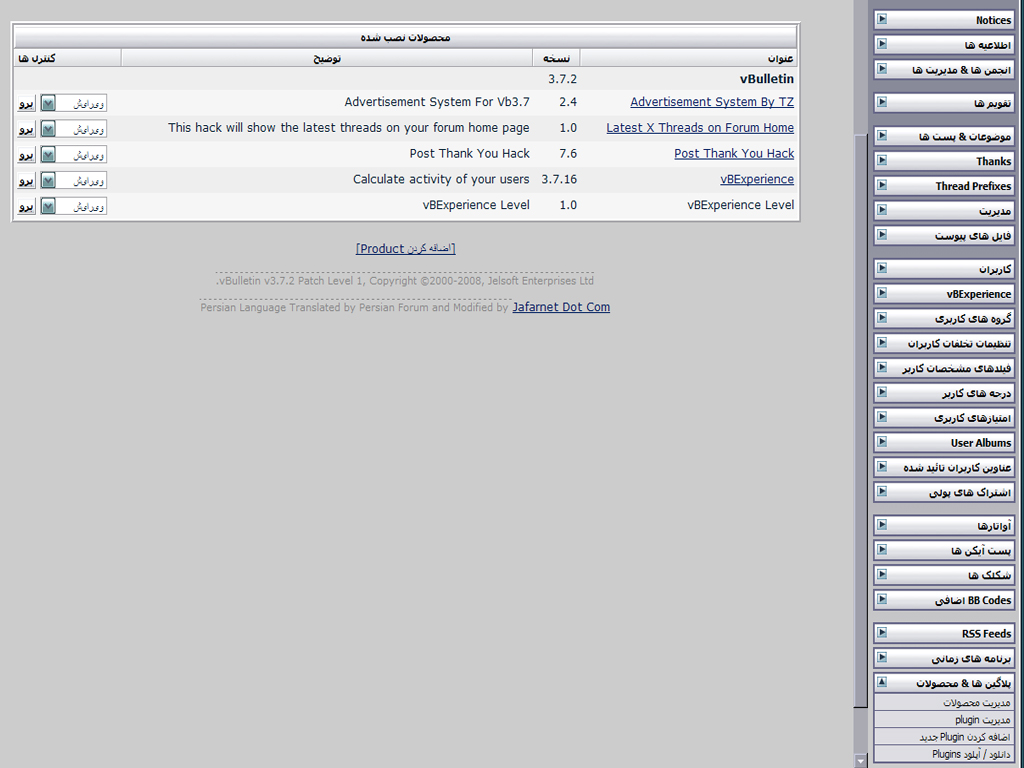Open the اطلاعیه ها sidebar menu

coord(944,44)
